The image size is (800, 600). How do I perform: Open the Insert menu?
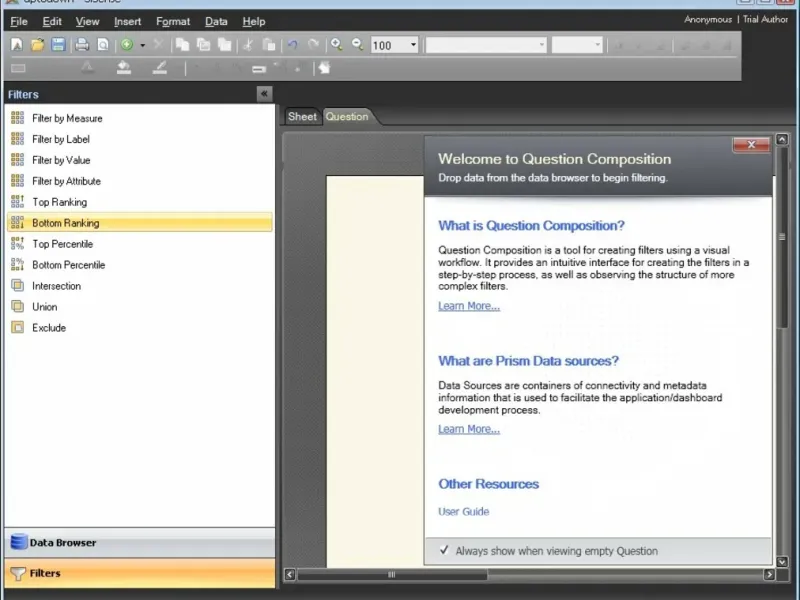pos(127,21)
